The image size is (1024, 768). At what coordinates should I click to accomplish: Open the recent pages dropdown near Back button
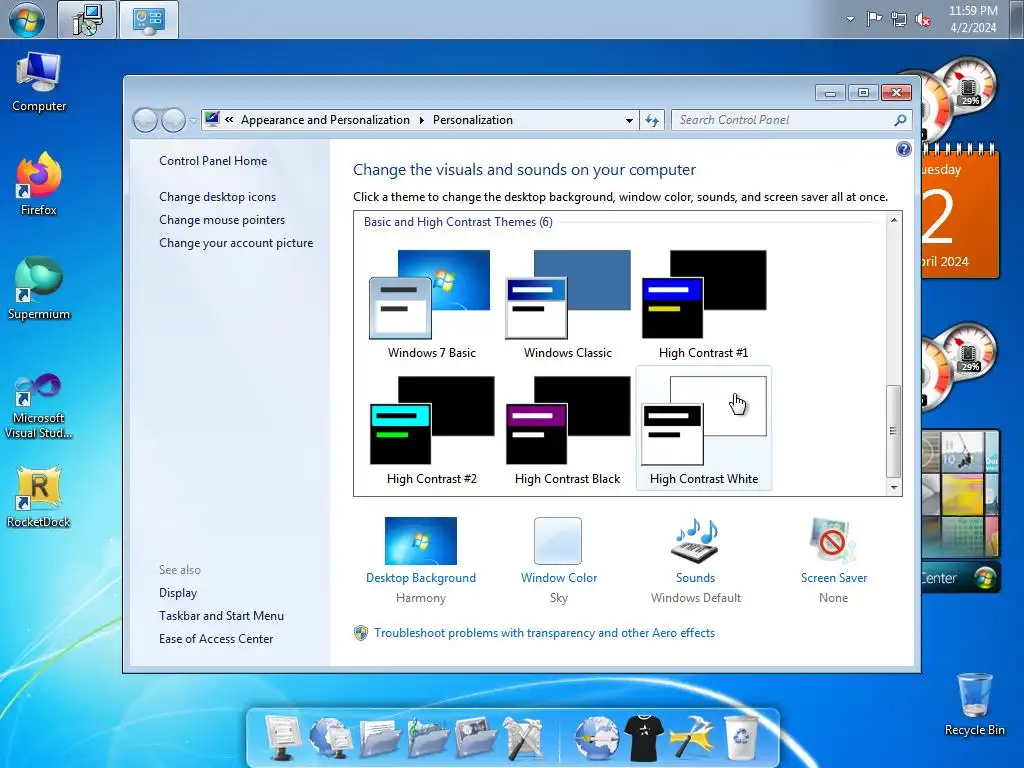point(193,120)
